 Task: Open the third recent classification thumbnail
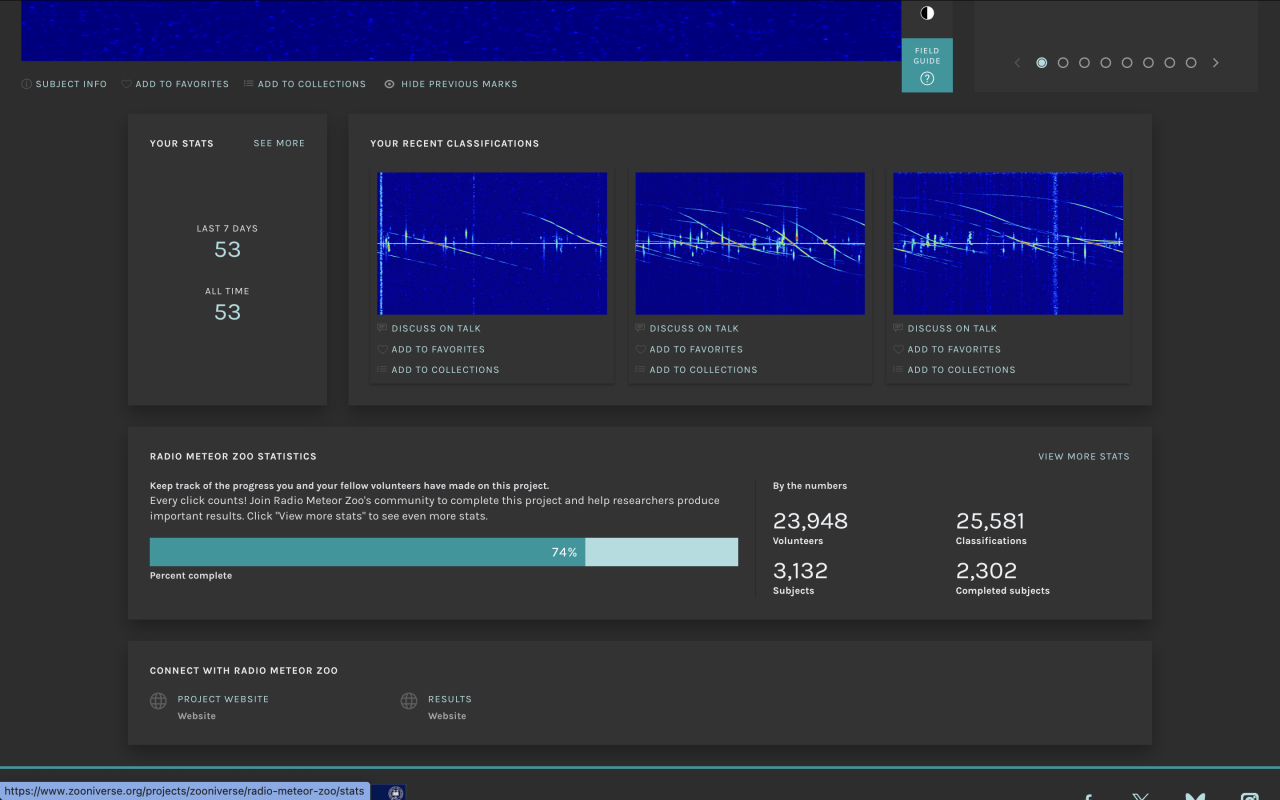click(x=1008, y=243)
